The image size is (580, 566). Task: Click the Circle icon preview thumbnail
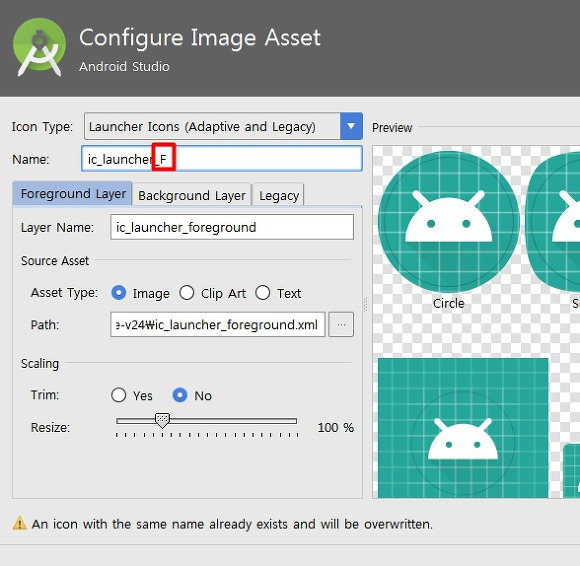pos(449,222)
